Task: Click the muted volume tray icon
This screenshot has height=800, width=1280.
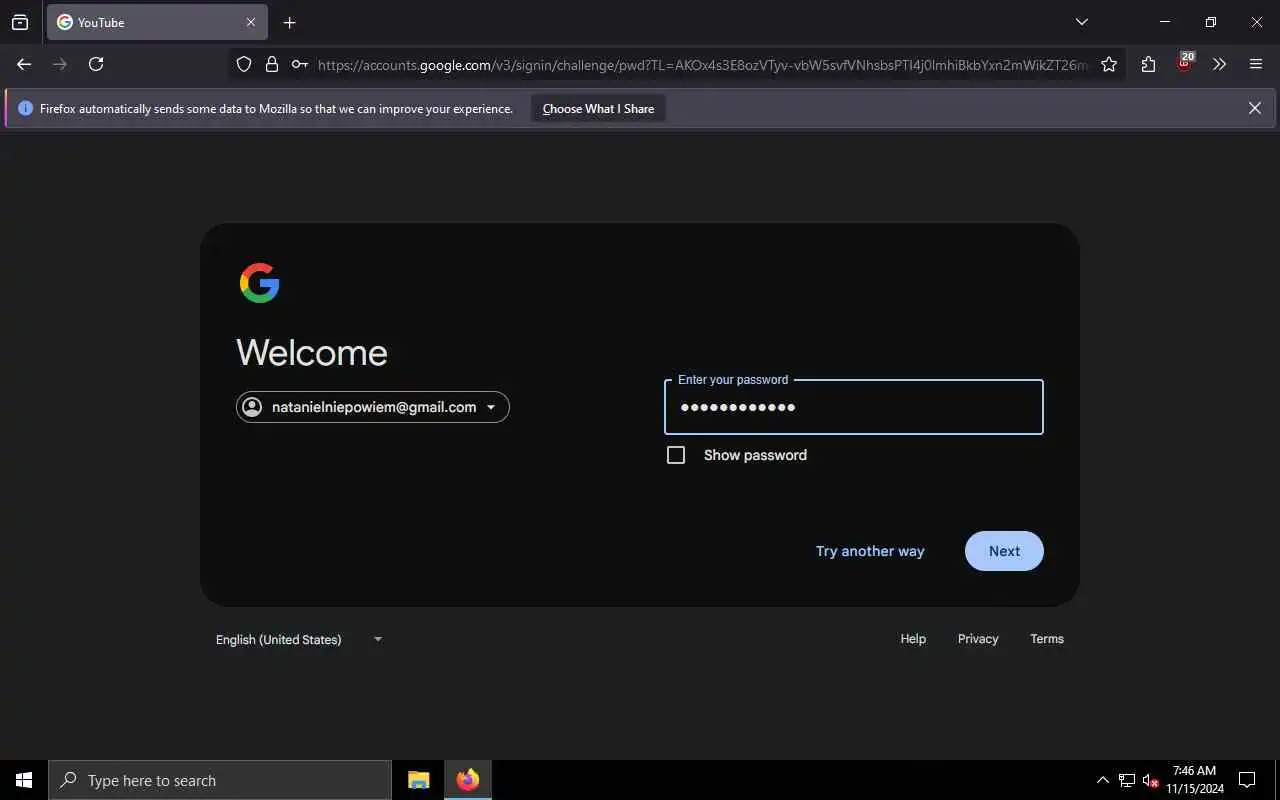Action: click(x=1150, y=780)
